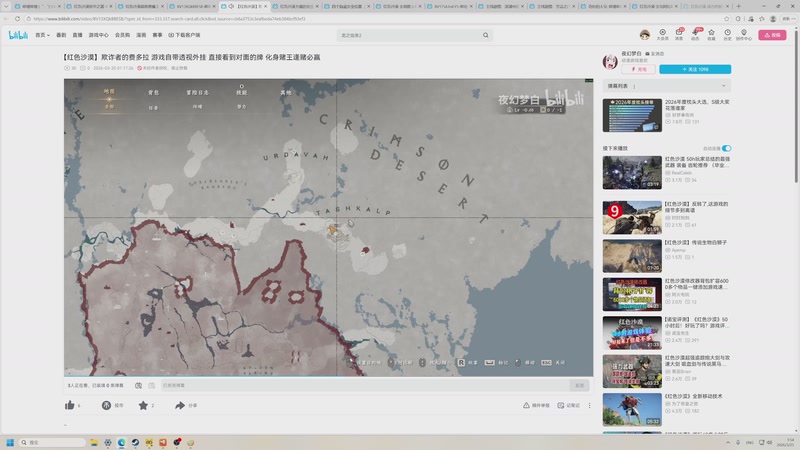This screenshot has width=800, height=450.
Task: Open Steam from taskbar
Action: 135,442
